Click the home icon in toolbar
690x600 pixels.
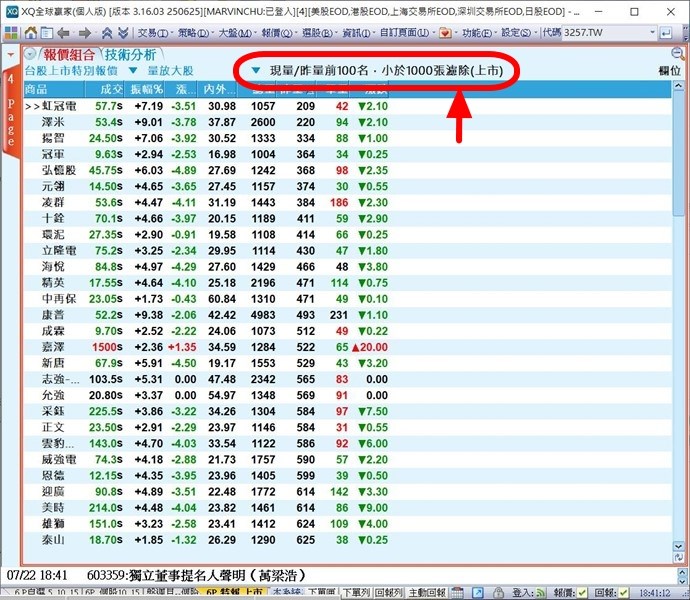30,32
